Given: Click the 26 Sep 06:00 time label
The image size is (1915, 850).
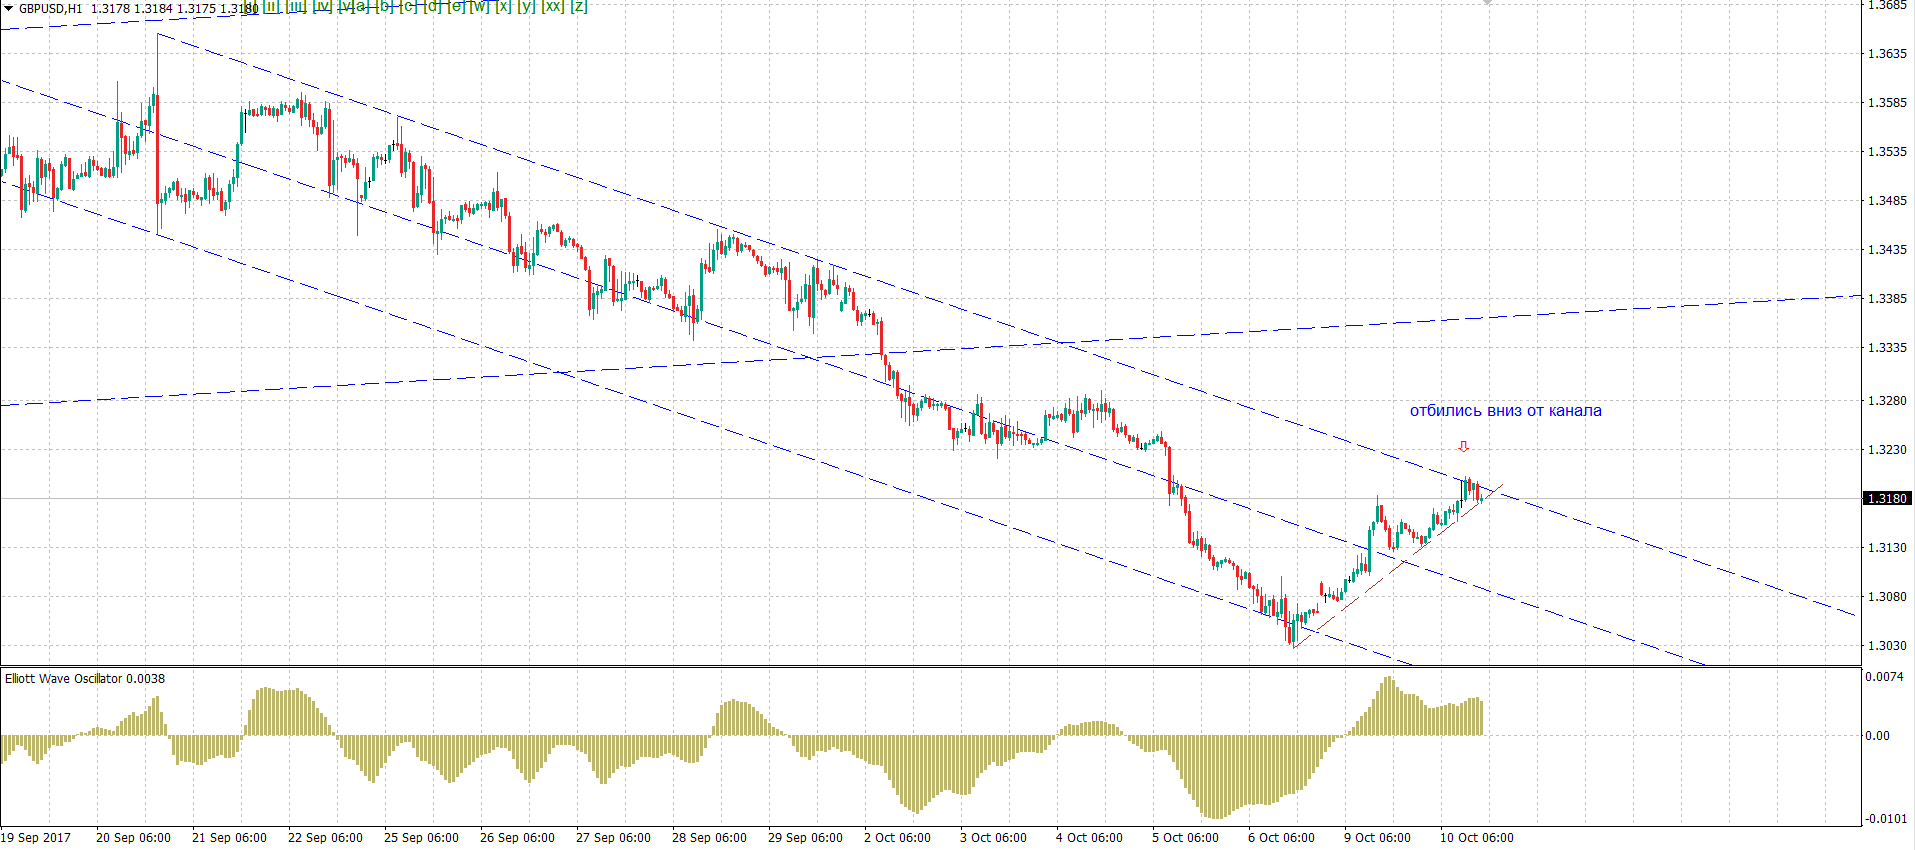Looking at the screenshot, I should coord(517,838).
